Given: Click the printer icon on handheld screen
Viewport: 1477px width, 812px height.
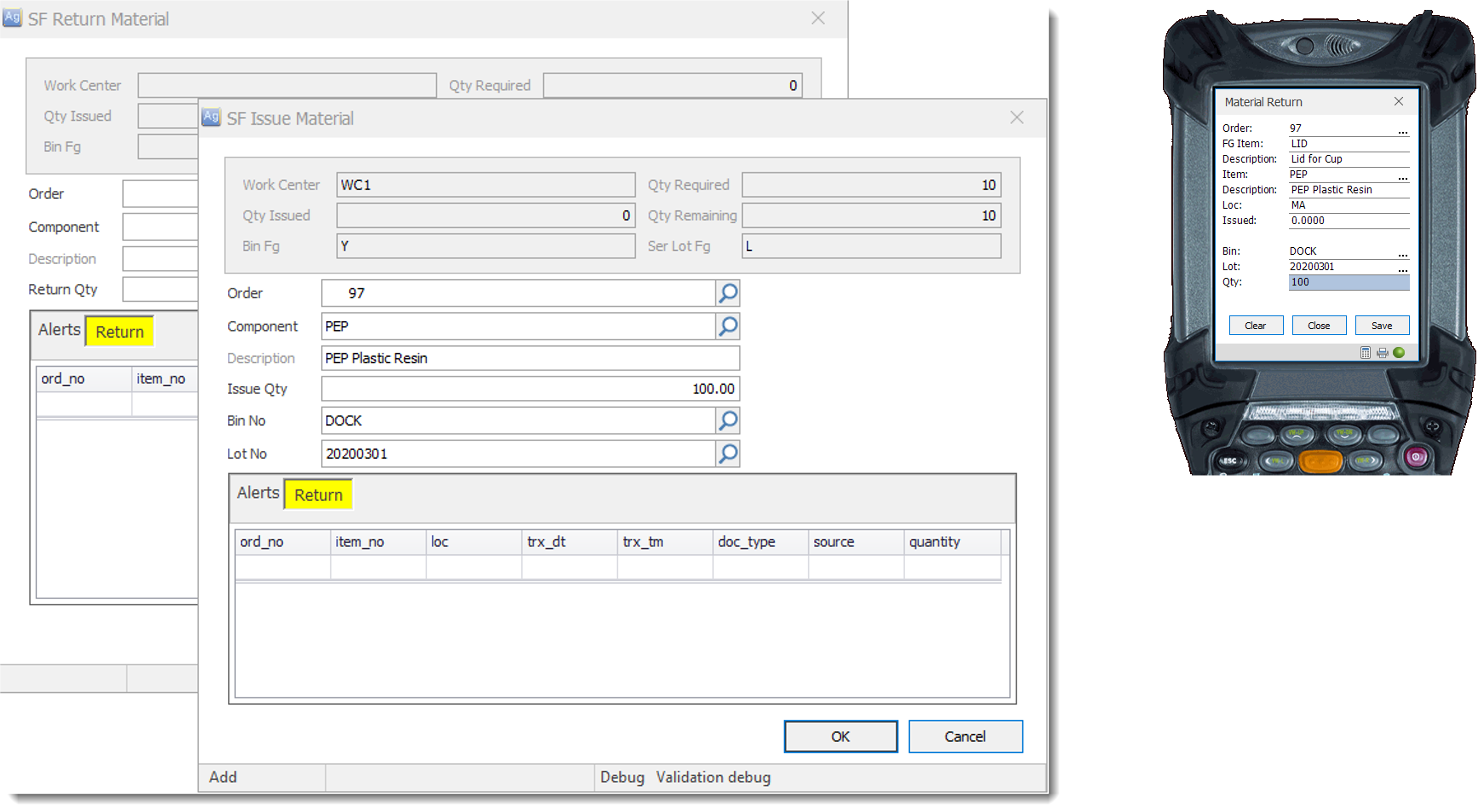Looking at the screenshot, I should pyautogui.click(x=1382, y=352).
